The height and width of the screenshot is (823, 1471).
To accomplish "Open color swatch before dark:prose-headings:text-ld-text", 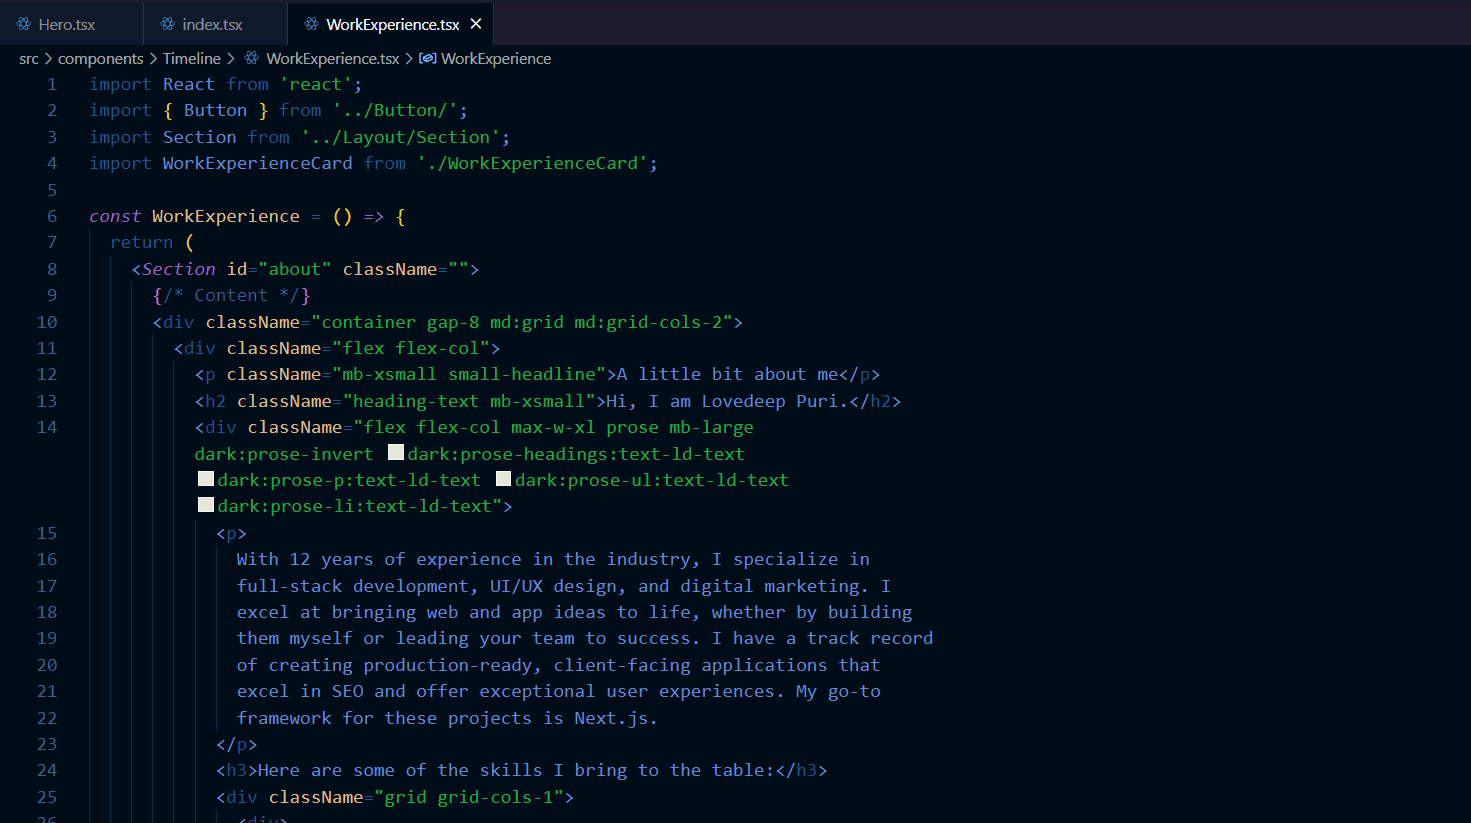I will [x=396, y=453].
